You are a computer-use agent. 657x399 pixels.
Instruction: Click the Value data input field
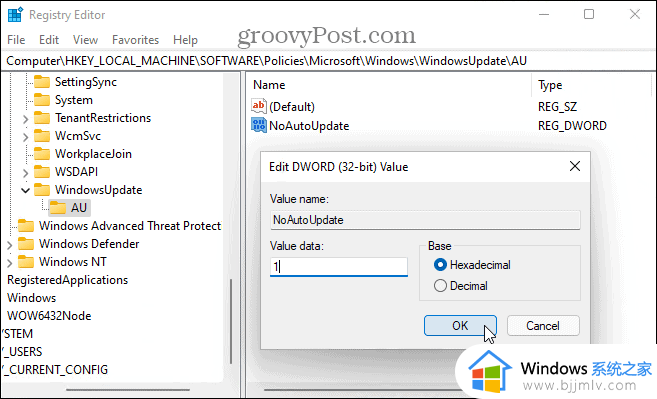[x=339, y=267]
